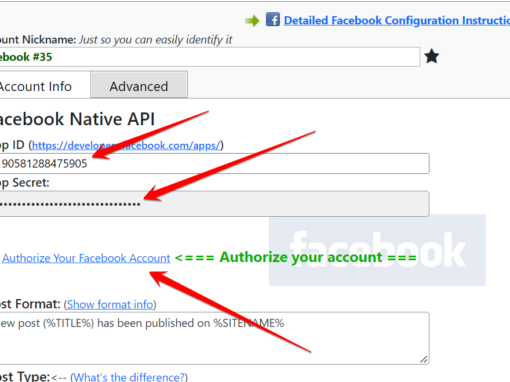This screenshot has width=510, height=382.
Task: Open Show format info link
Action: (x=110, y=304)
